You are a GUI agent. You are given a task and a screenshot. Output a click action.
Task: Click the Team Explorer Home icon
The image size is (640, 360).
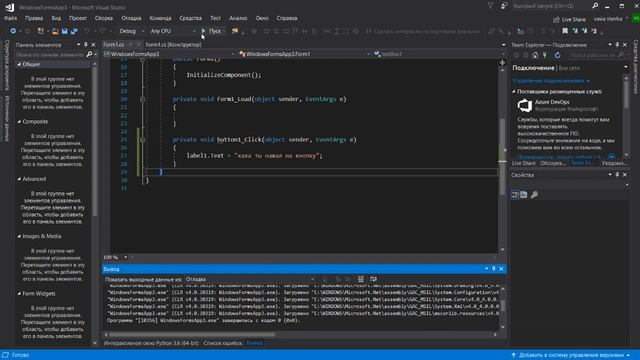535,55
